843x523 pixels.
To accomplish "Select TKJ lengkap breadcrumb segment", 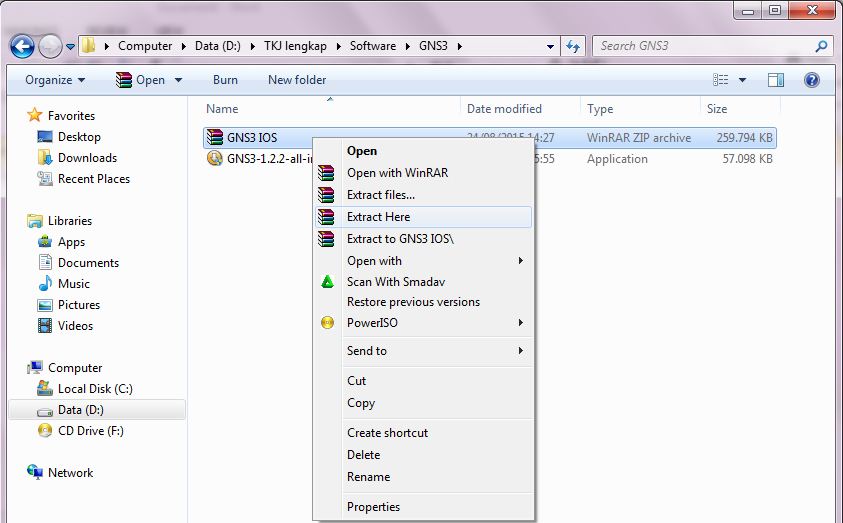I will point(295,46).
